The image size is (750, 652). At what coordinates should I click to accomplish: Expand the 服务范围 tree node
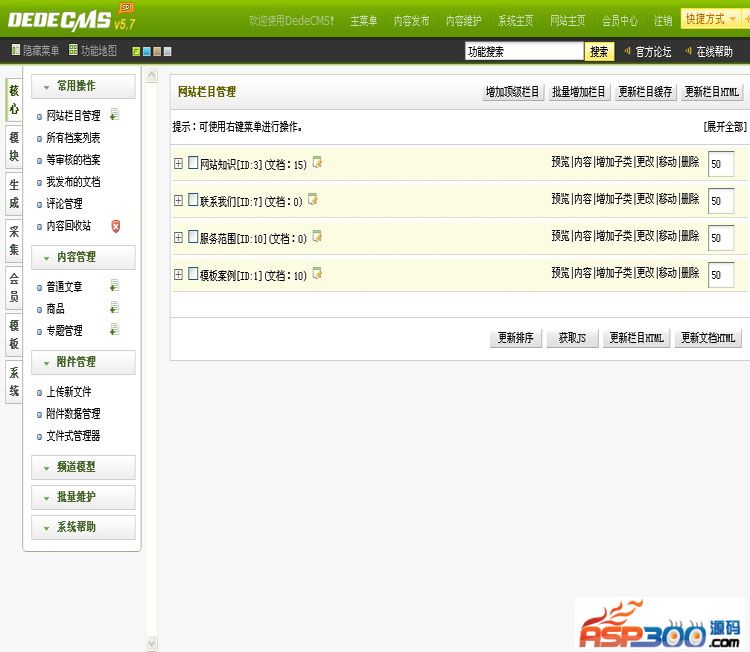click(178, 237)
